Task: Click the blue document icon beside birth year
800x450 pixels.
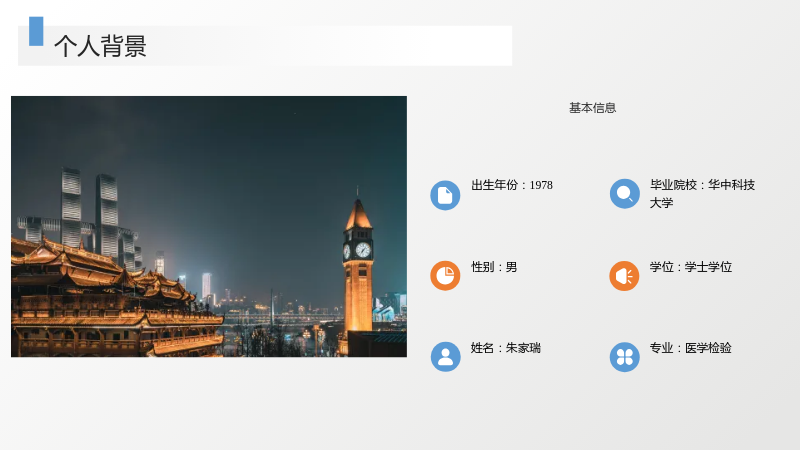Action: tap(445, 195)
